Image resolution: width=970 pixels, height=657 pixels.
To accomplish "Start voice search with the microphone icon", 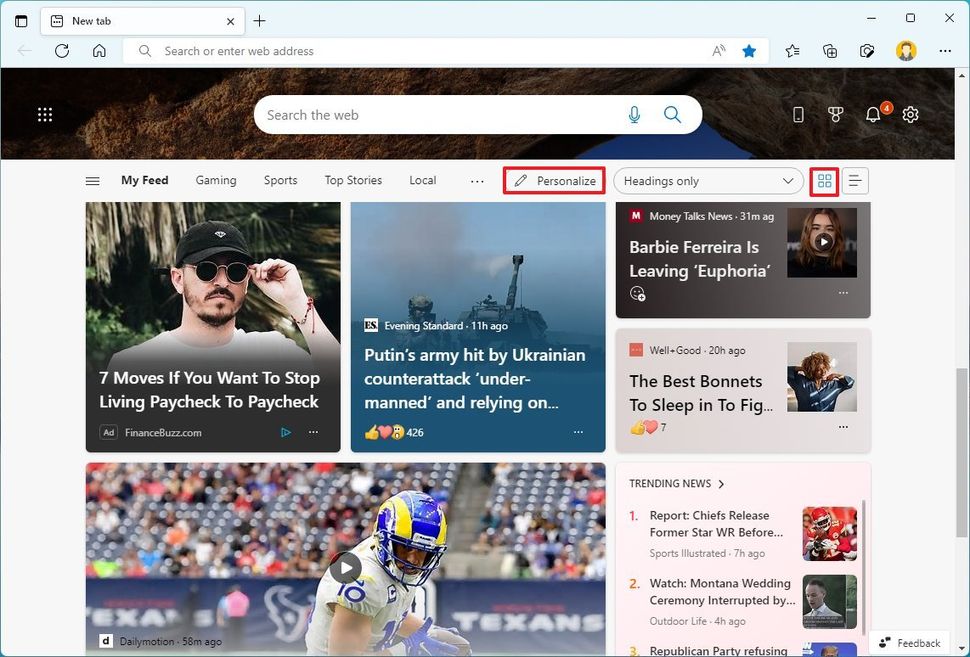I will 634,114.
